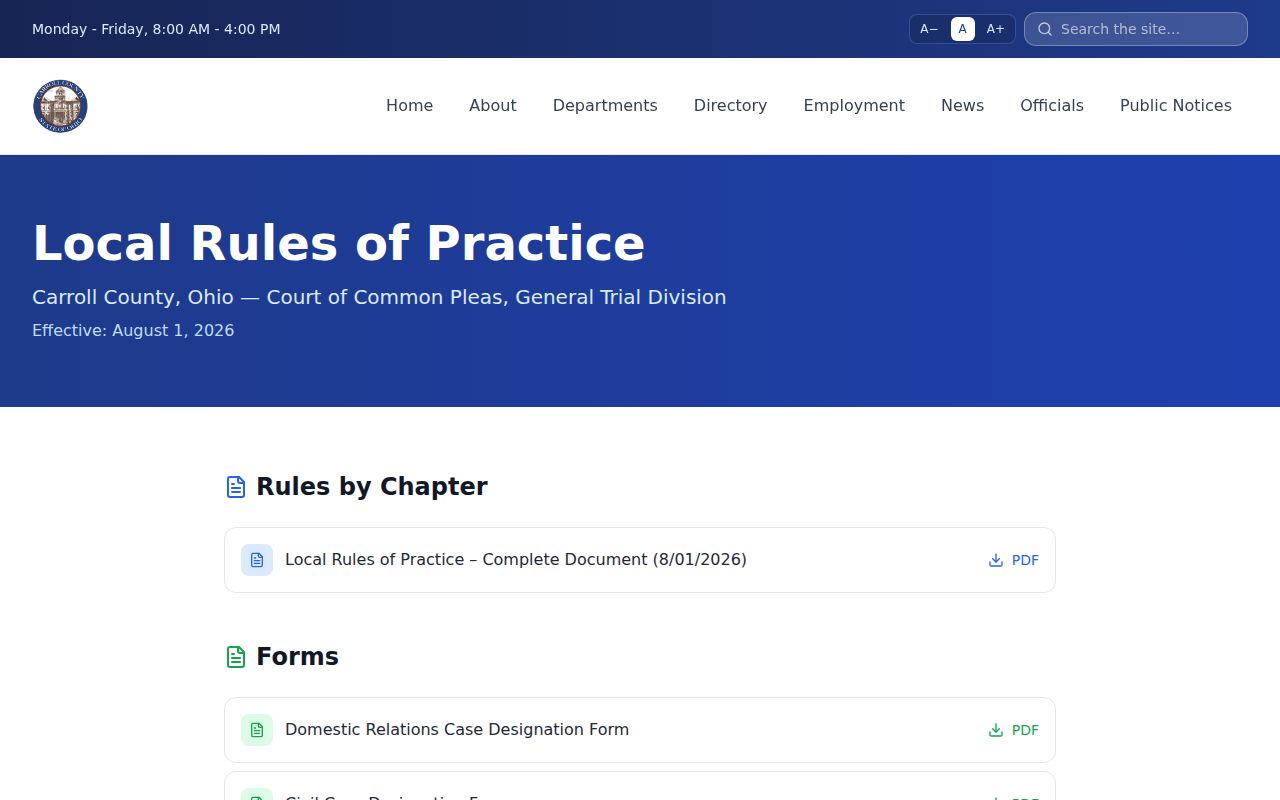
Task: Reset font size with the A button
Action: [963, 29]
